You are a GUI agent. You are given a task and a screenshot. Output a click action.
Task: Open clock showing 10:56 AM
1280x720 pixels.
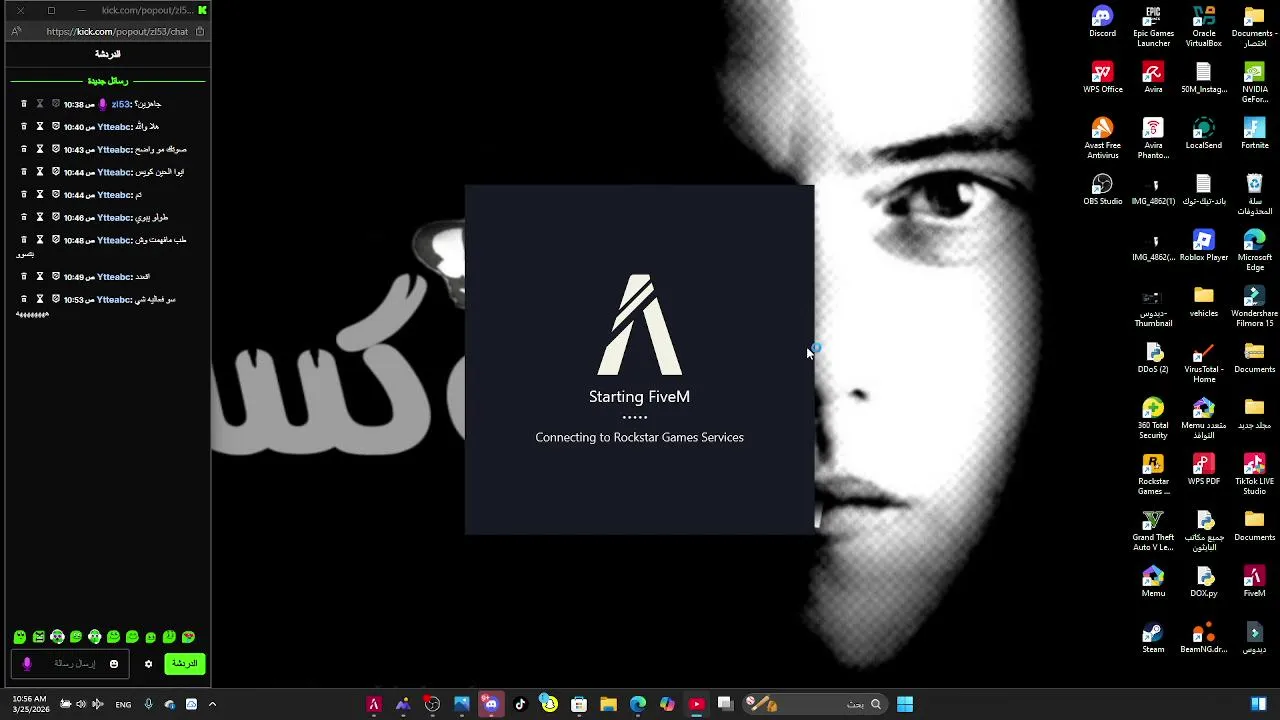(x=30, y=704)
